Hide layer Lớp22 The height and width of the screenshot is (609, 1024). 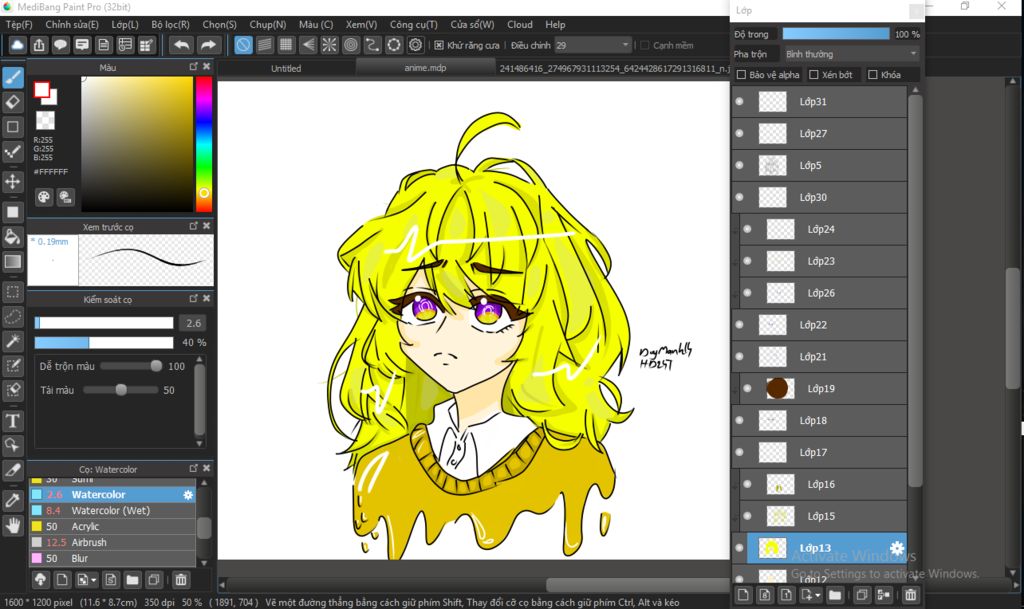pyautogui.click(x=739, y=324)
